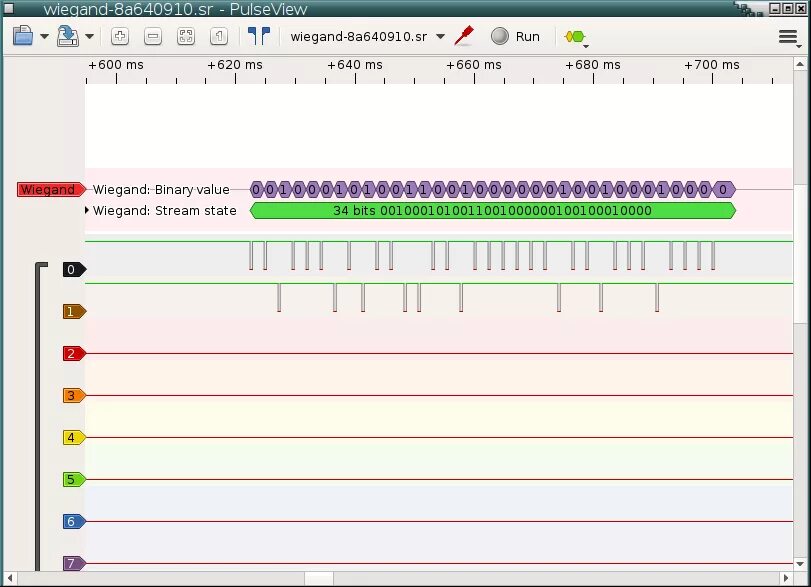Toggle the cursors flag icon
The height and width of the screenshot is (587, 811).
point(259,36)
